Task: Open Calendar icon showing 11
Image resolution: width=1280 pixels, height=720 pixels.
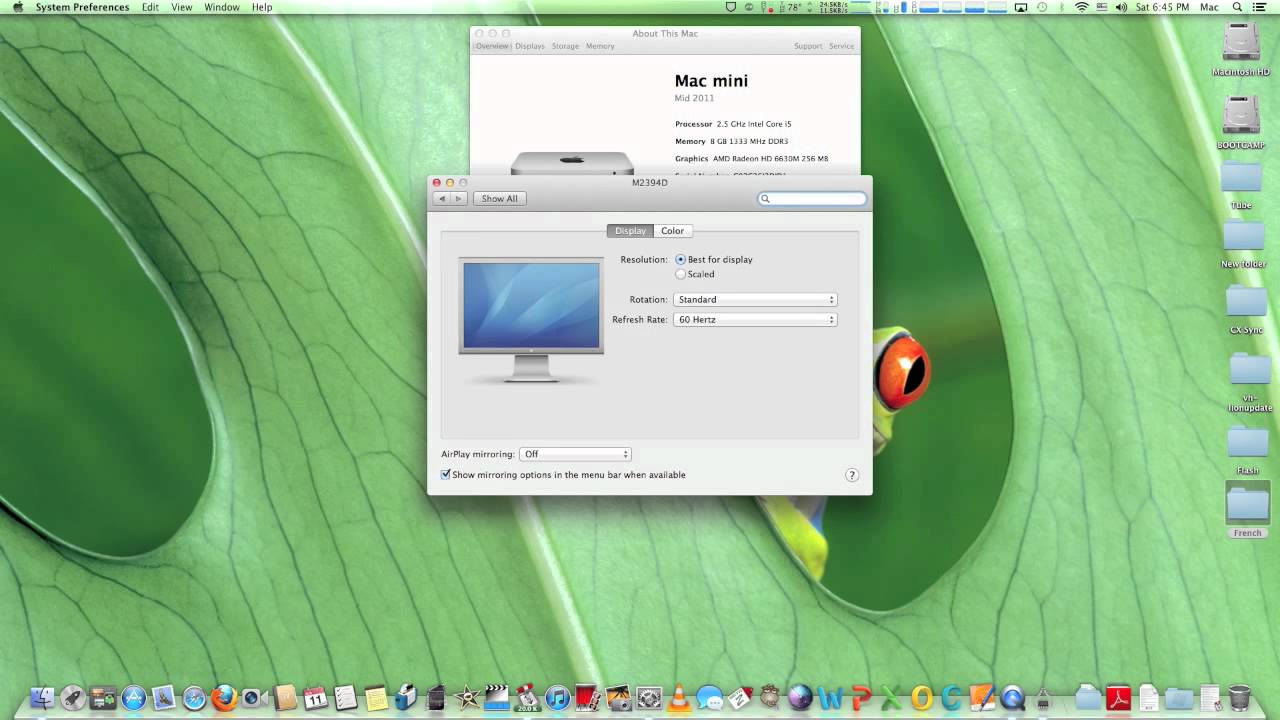Action: pyautogui.click(x=315, y=697)
